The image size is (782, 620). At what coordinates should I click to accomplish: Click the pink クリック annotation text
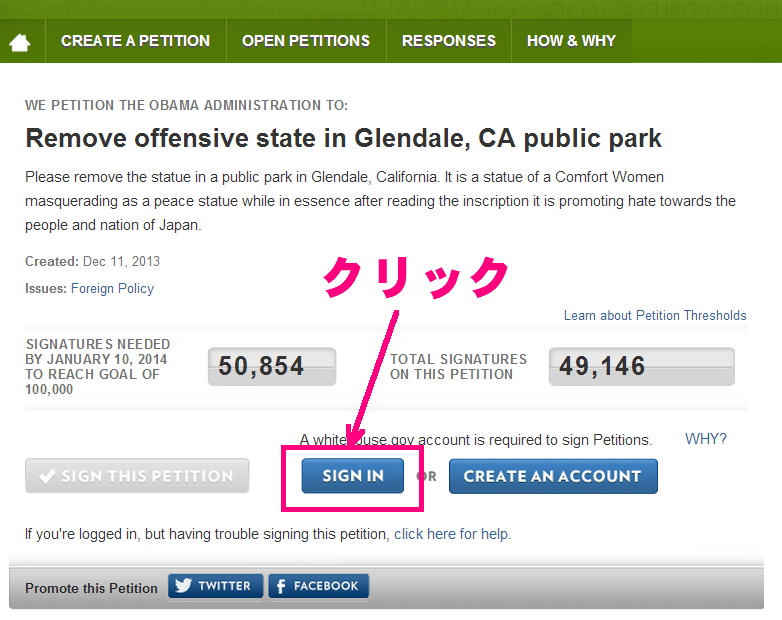click(416, 277)
